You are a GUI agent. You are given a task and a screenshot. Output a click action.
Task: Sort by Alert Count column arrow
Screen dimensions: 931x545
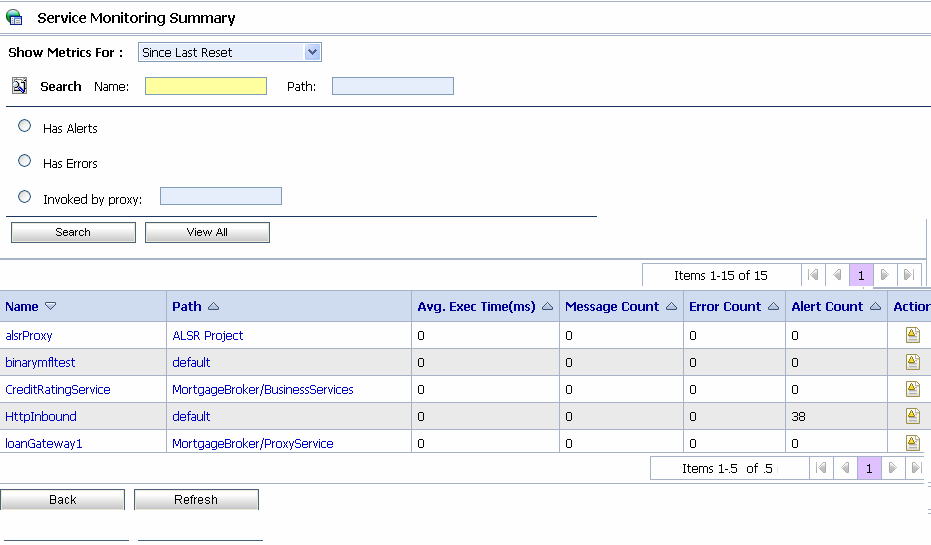click(x=875, y=306)
